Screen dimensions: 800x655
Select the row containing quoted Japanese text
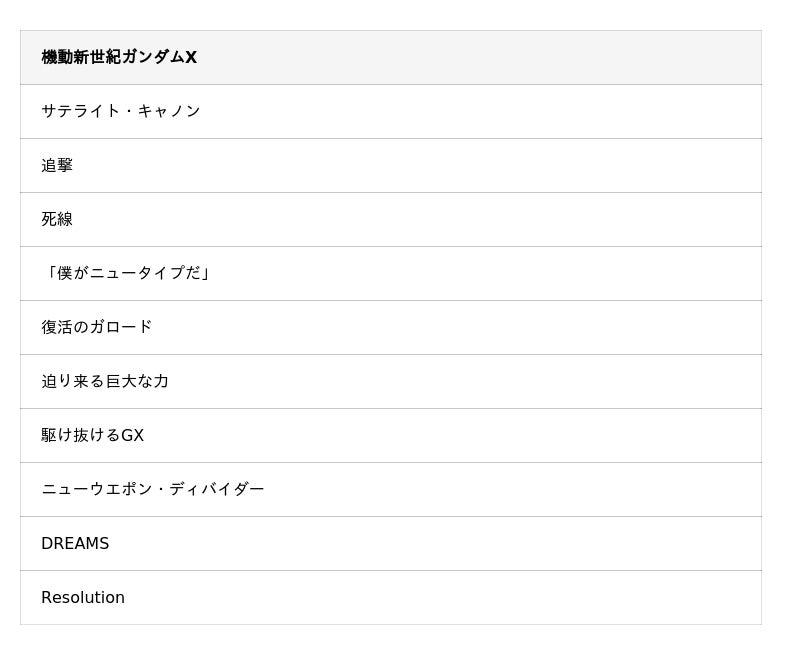pyautogui.click(x=126, y=273)
